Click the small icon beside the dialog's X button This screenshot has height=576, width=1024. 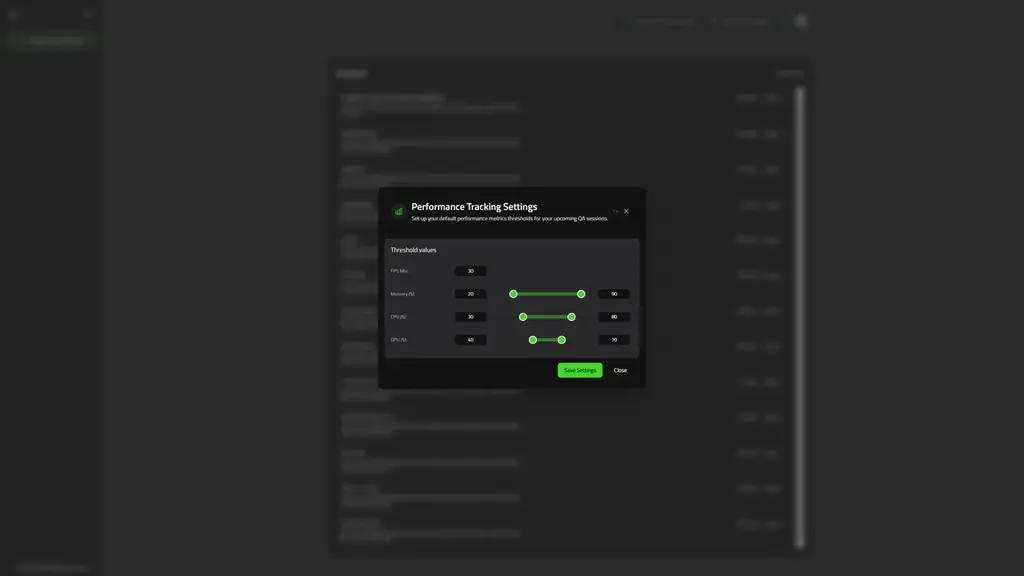click(x=614, y=210)
